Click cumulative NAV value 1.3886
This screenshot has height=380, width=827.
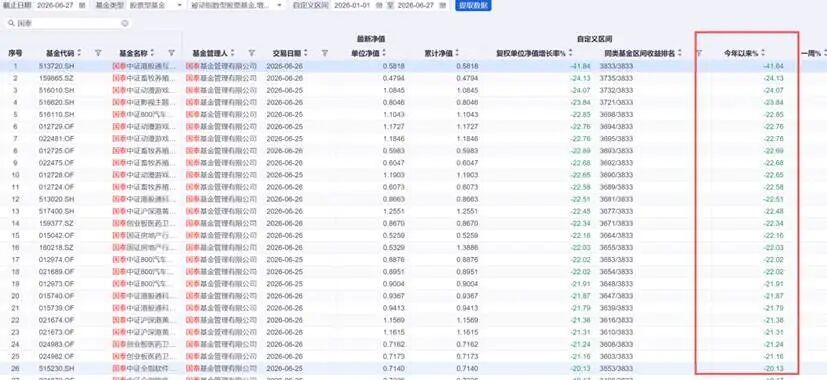click(x=468, y=248)
